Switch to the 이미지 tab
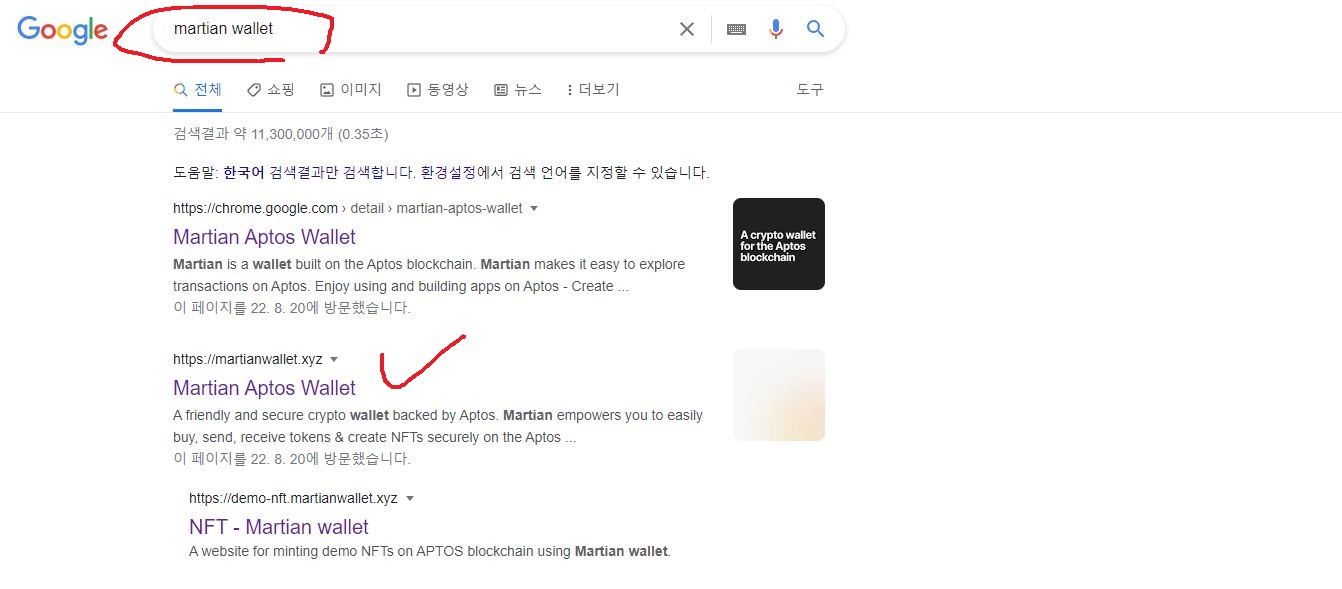Image resolution: width=1342 pixels, height=589 pixels. (351, 89)
